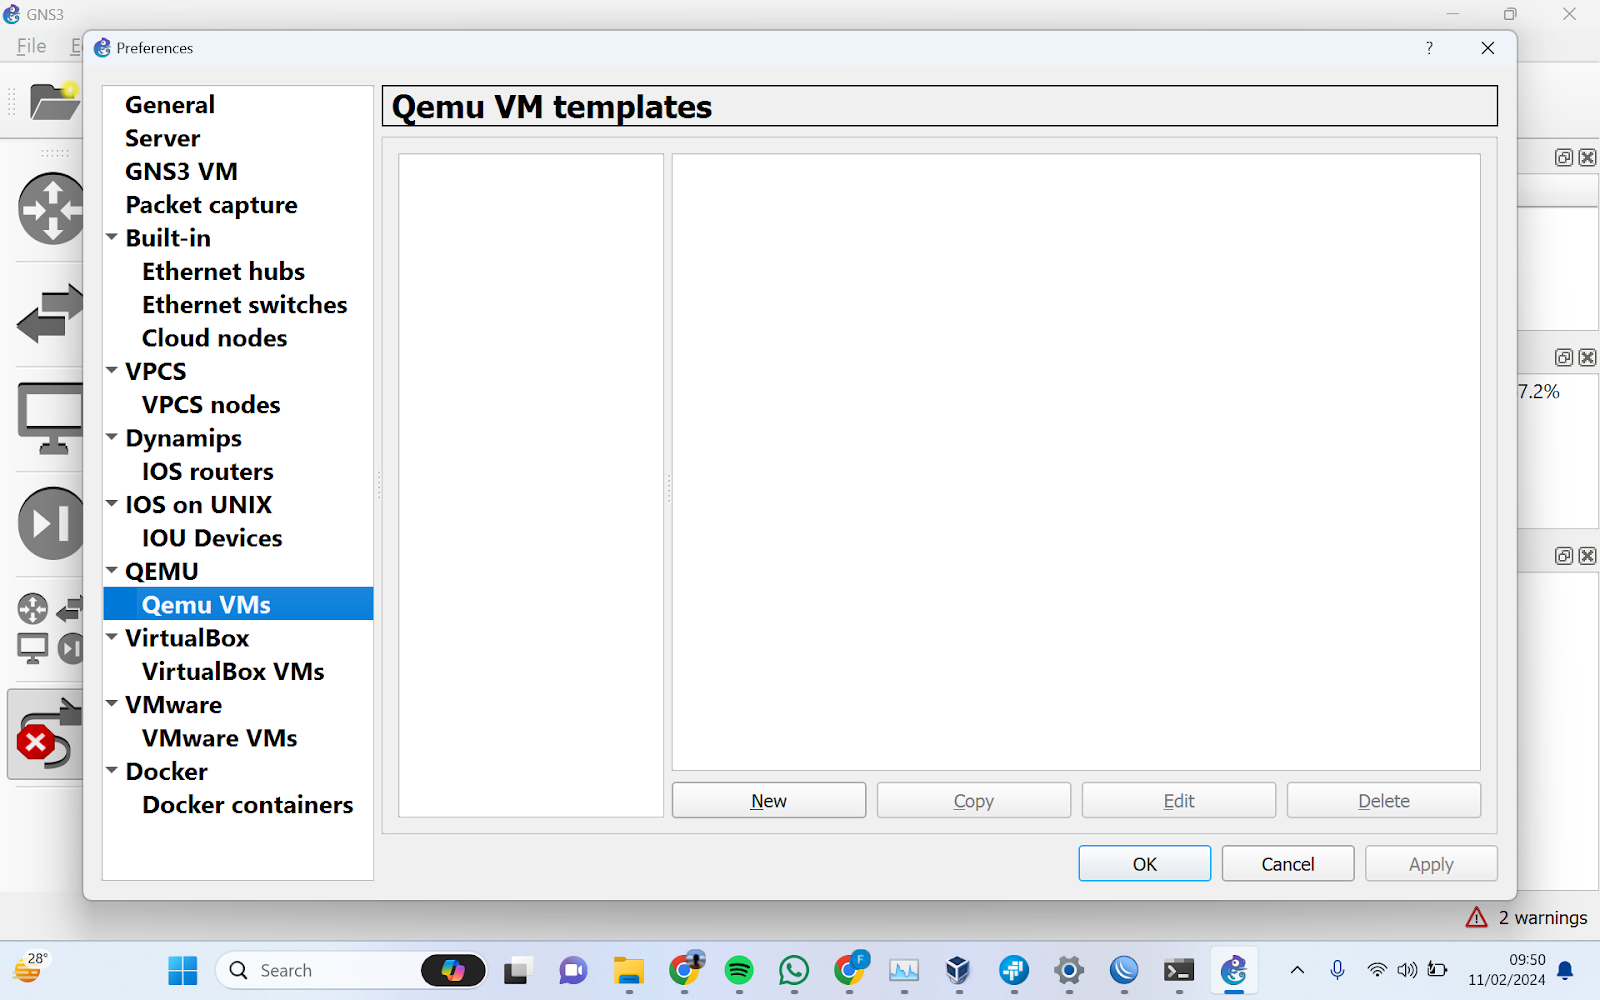
Task: Open Server preferences page
Action: 163,138
